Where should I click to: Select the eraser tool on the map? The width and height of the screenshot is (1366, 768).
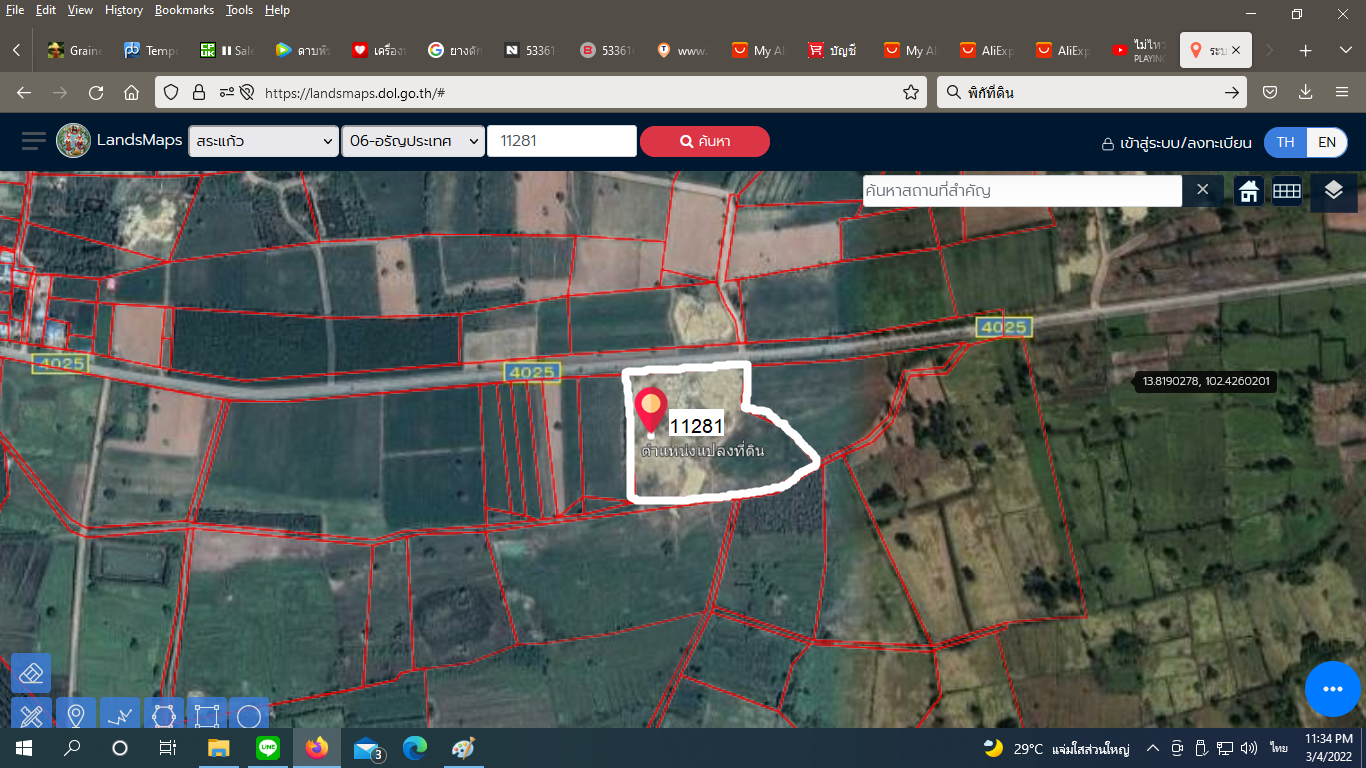31,673
